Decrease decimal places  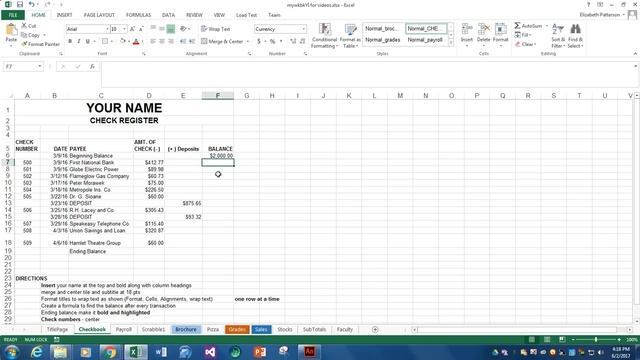click(302, 41)
